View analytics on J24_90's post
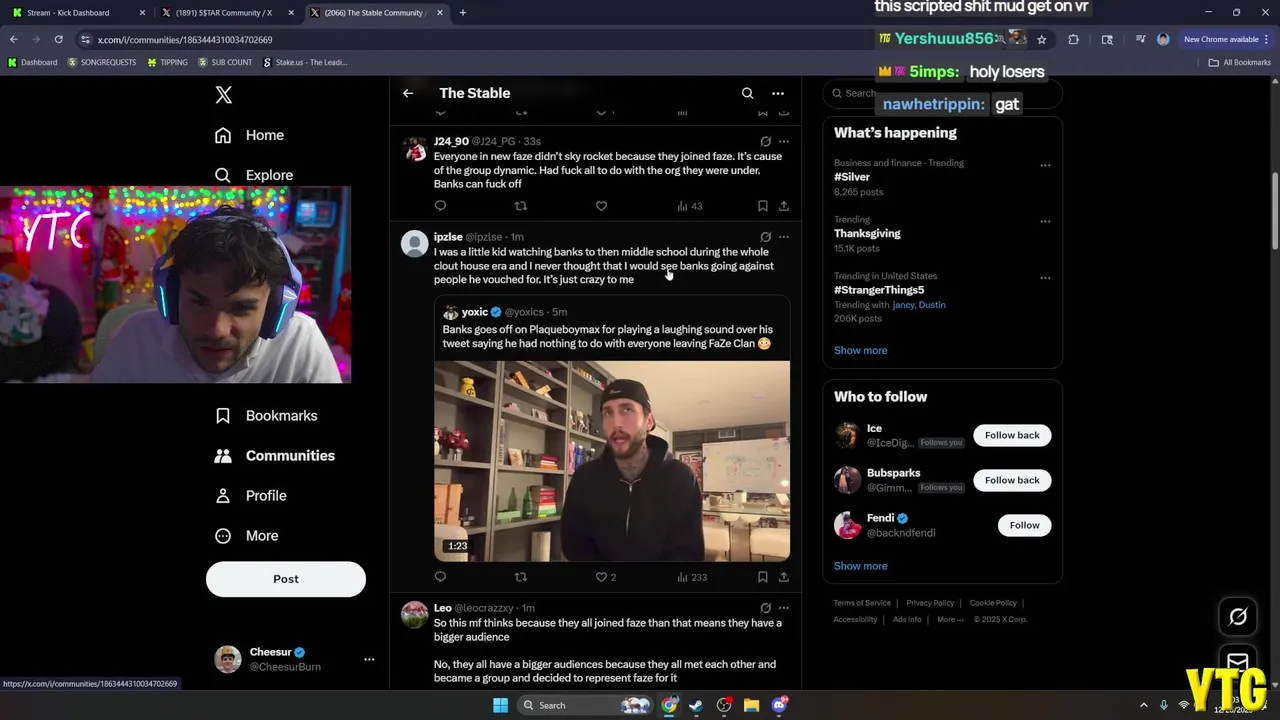This screenshot has width=1280, height=720. (x=690, y=206)
